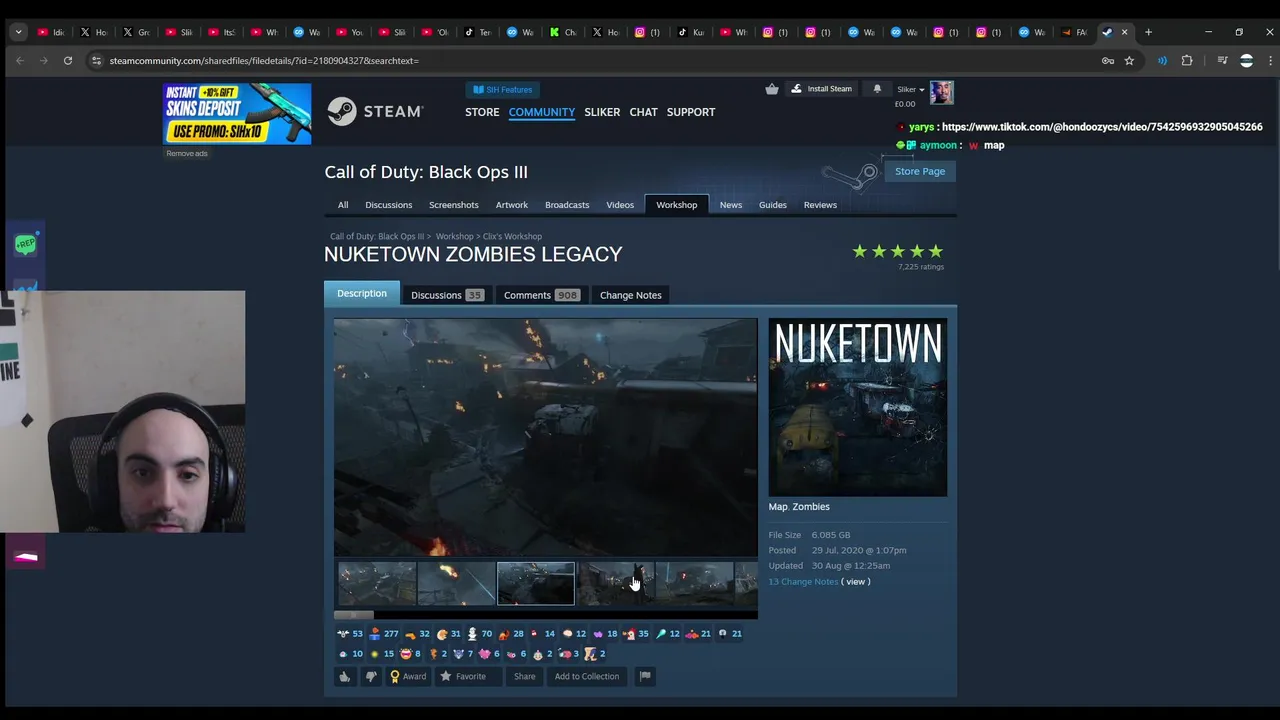Click the skins deposit ad banner

click(x=237, y=114)
